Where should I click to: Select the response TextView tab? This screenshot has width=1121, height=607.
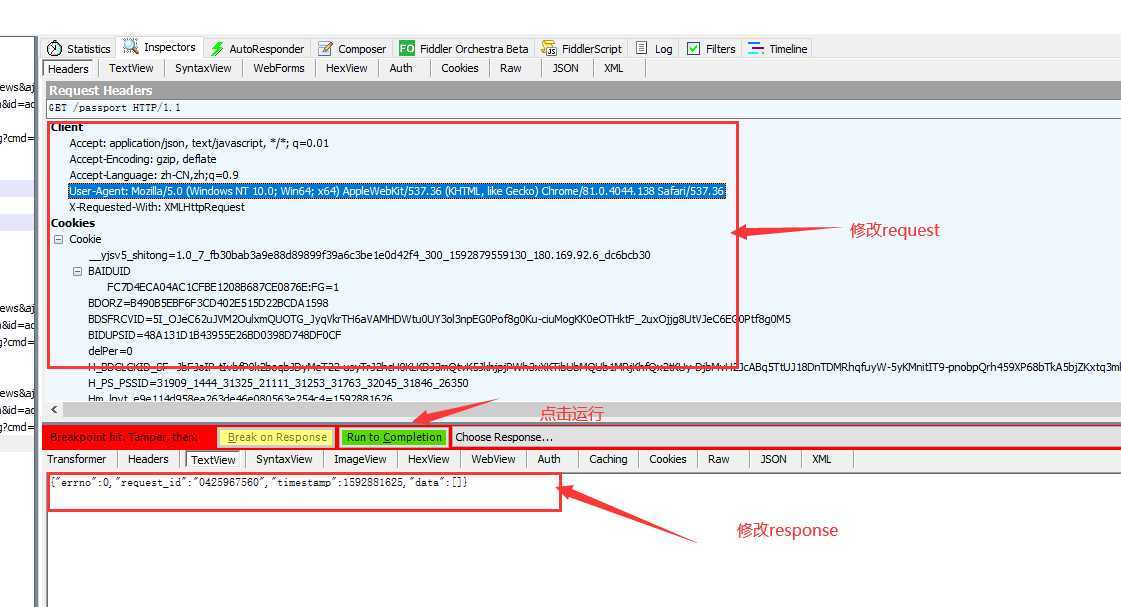[x=213, y=460]
